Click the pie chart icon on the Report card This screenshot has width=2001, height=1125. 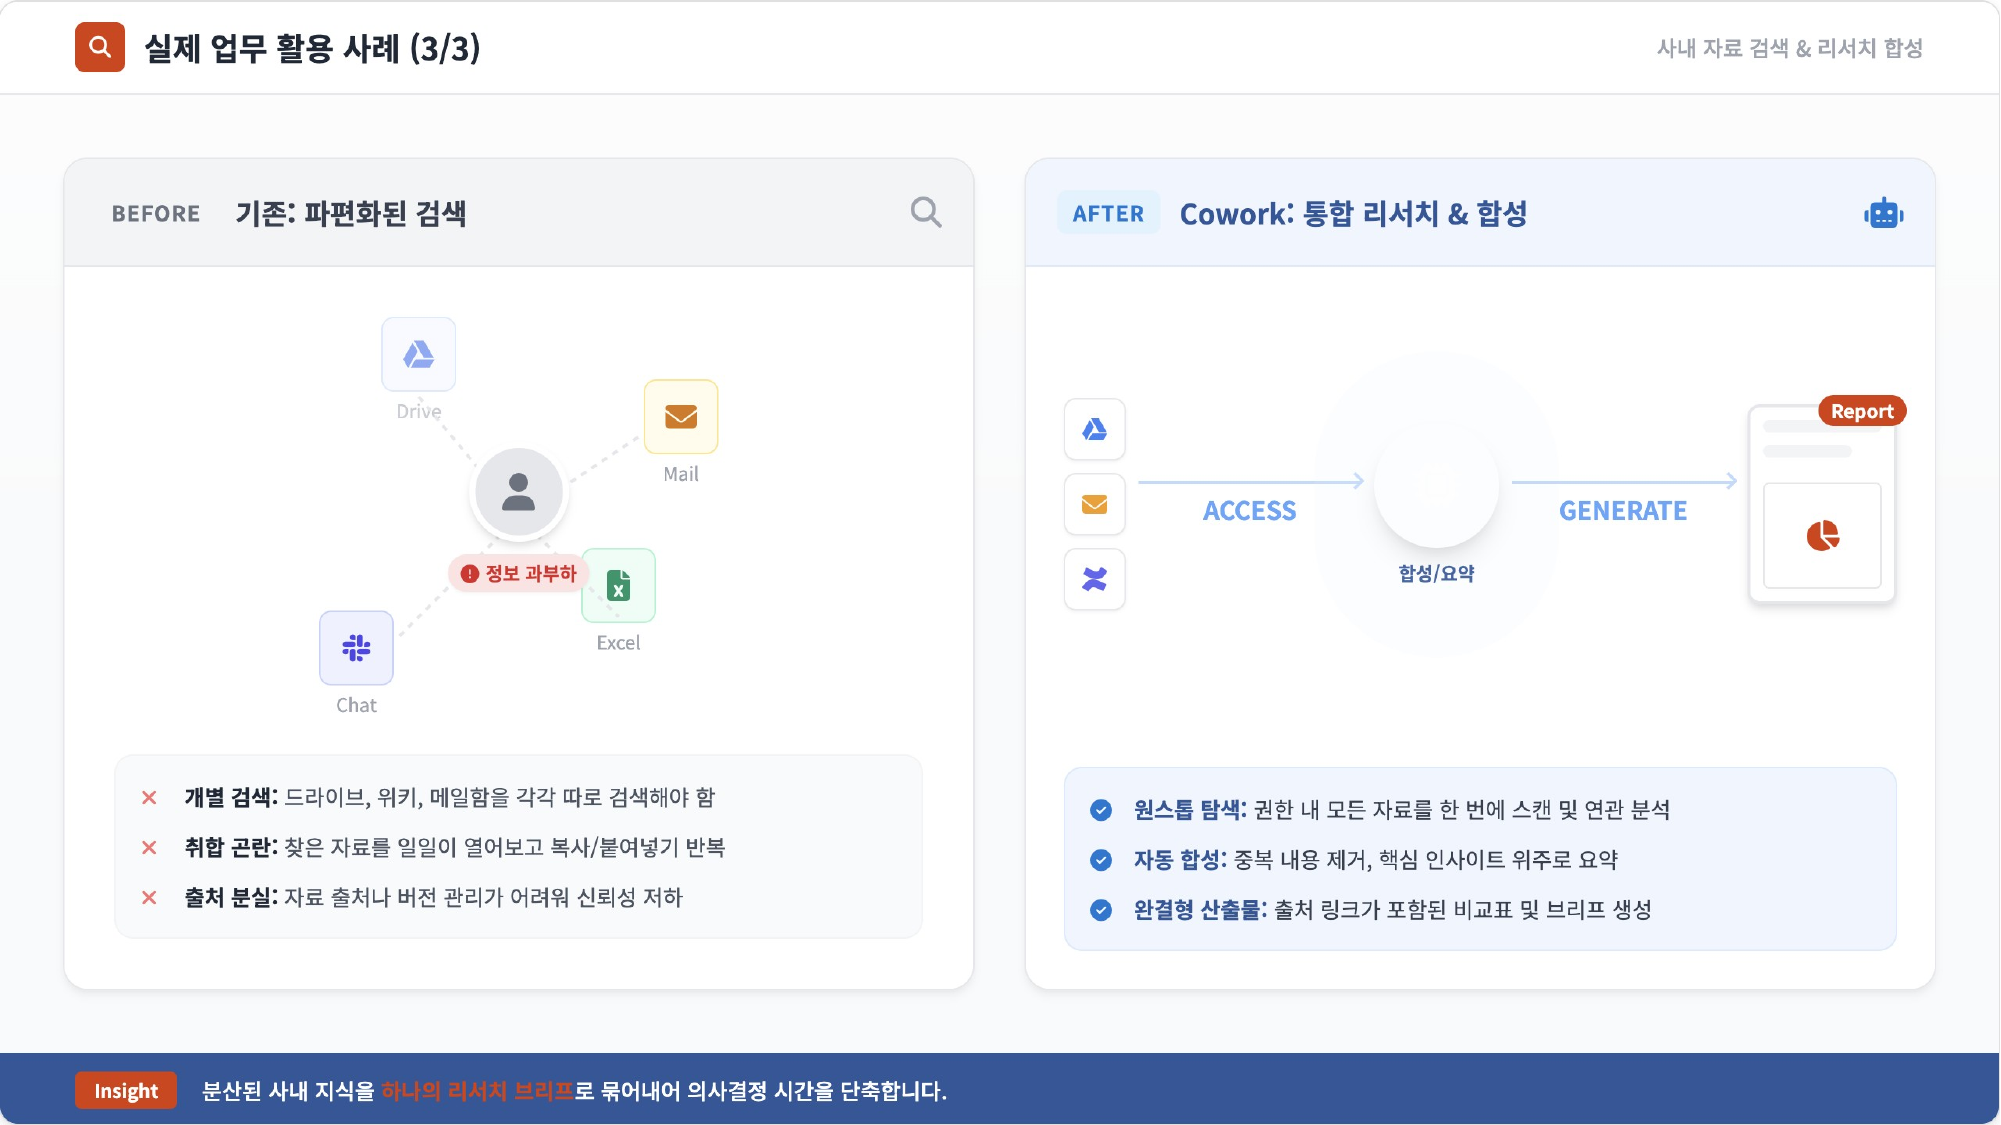pyautogui.click(x=1822, y=537)
